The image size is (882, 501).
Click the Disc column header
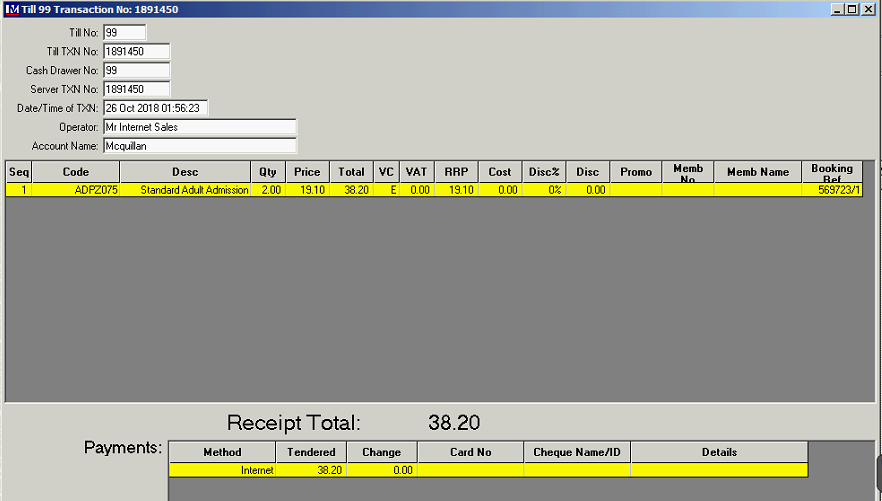point(587,172)
